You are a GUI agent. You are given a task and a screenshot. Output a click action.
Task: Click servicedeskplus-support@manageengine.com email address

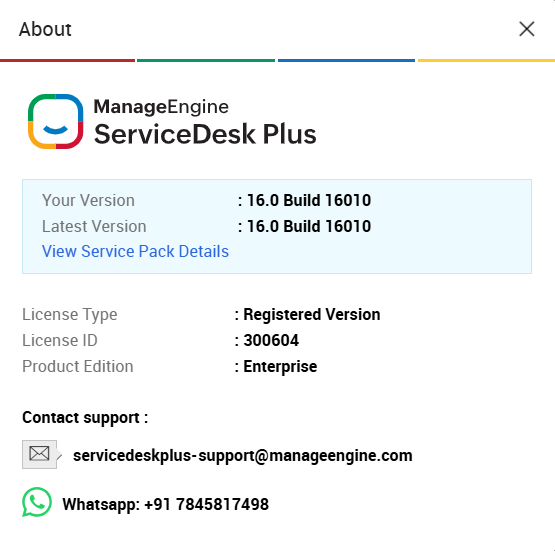pyautogui.click(x=243, y=455)
